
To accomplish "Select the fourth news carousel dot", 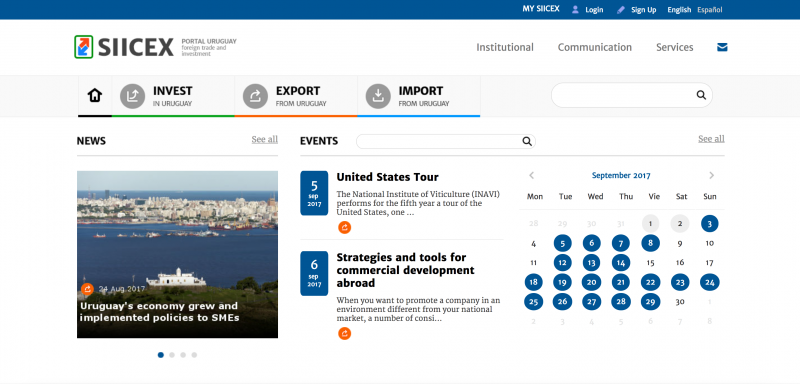I will point(194,355).
